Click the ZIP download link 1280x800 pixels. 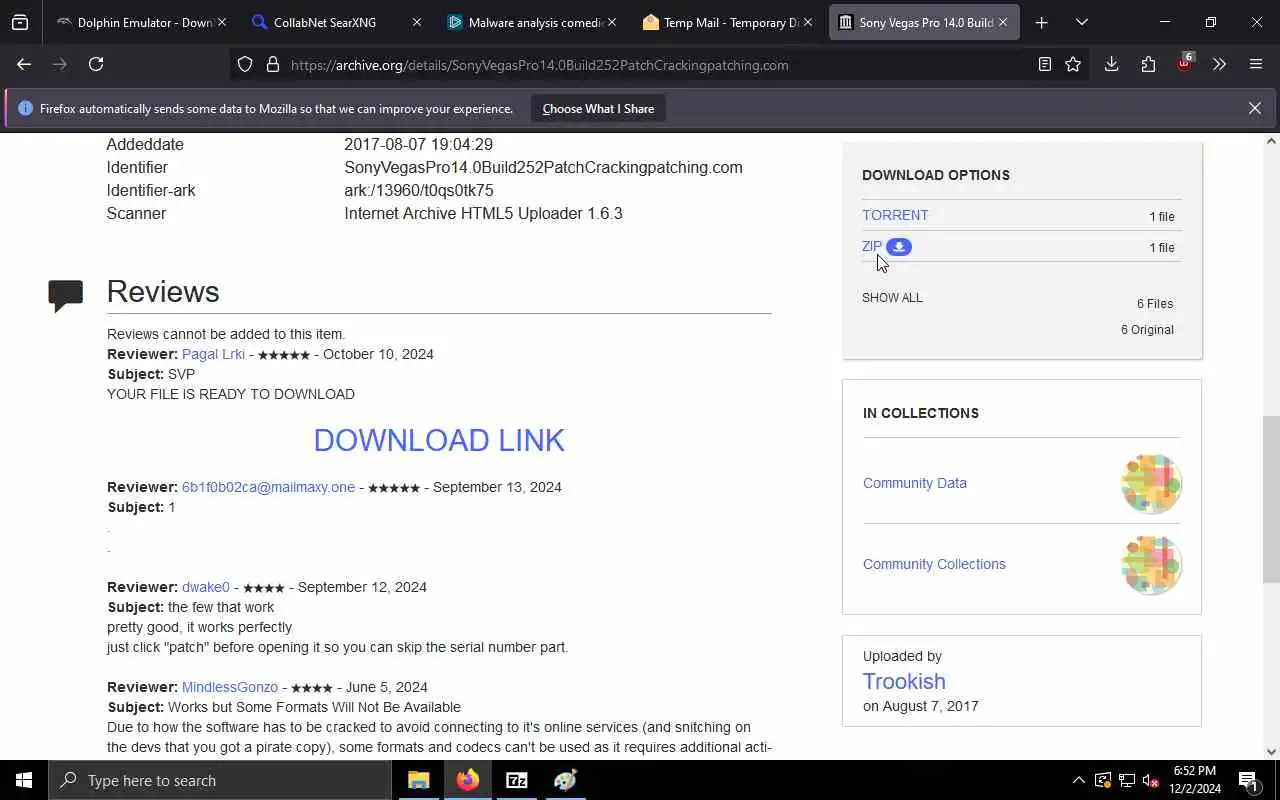872,246
